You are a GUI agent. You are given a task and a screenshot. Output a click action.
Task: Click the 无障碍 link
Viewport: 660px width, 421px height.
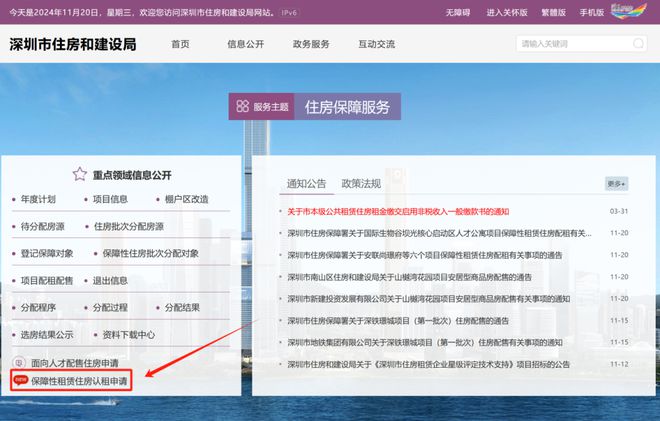pos(458,13)
